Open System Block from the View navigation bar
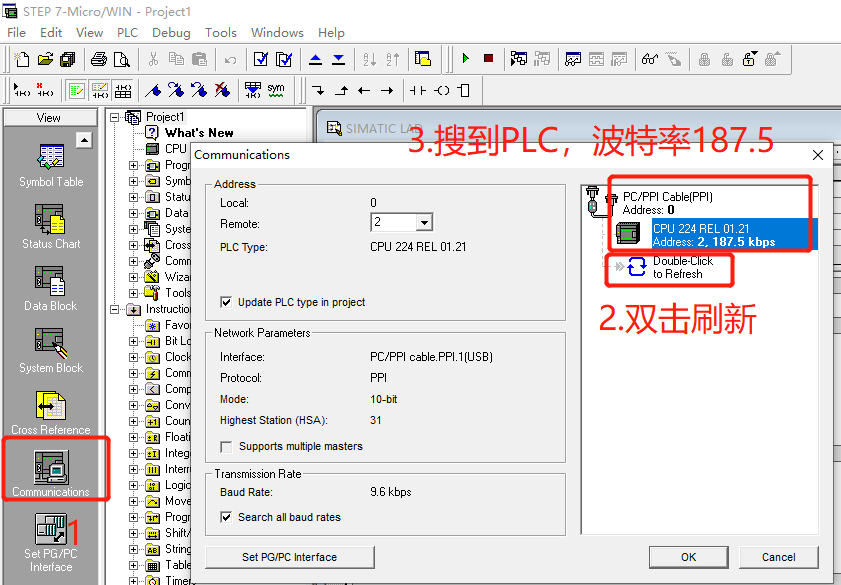 point(51,352)
